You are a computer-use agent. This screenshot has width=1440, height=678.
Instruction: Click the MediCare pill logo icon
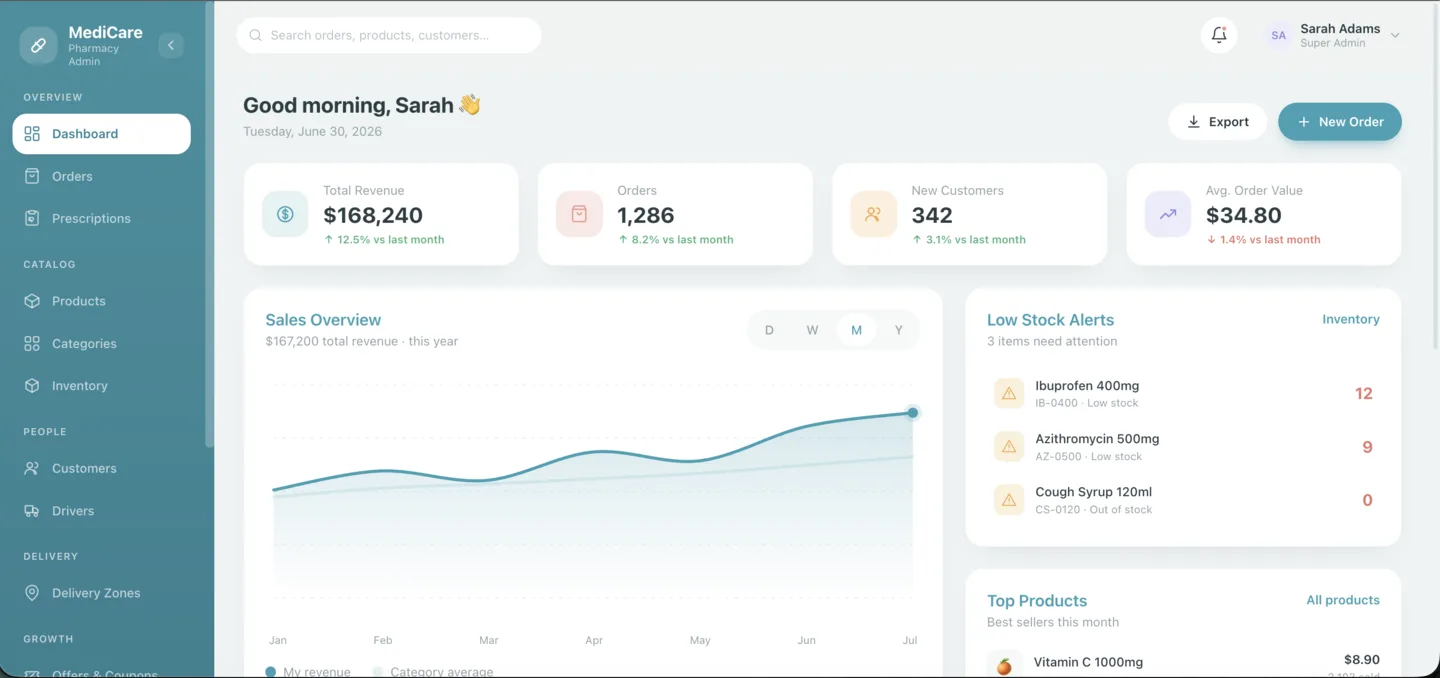pos(38,45)
